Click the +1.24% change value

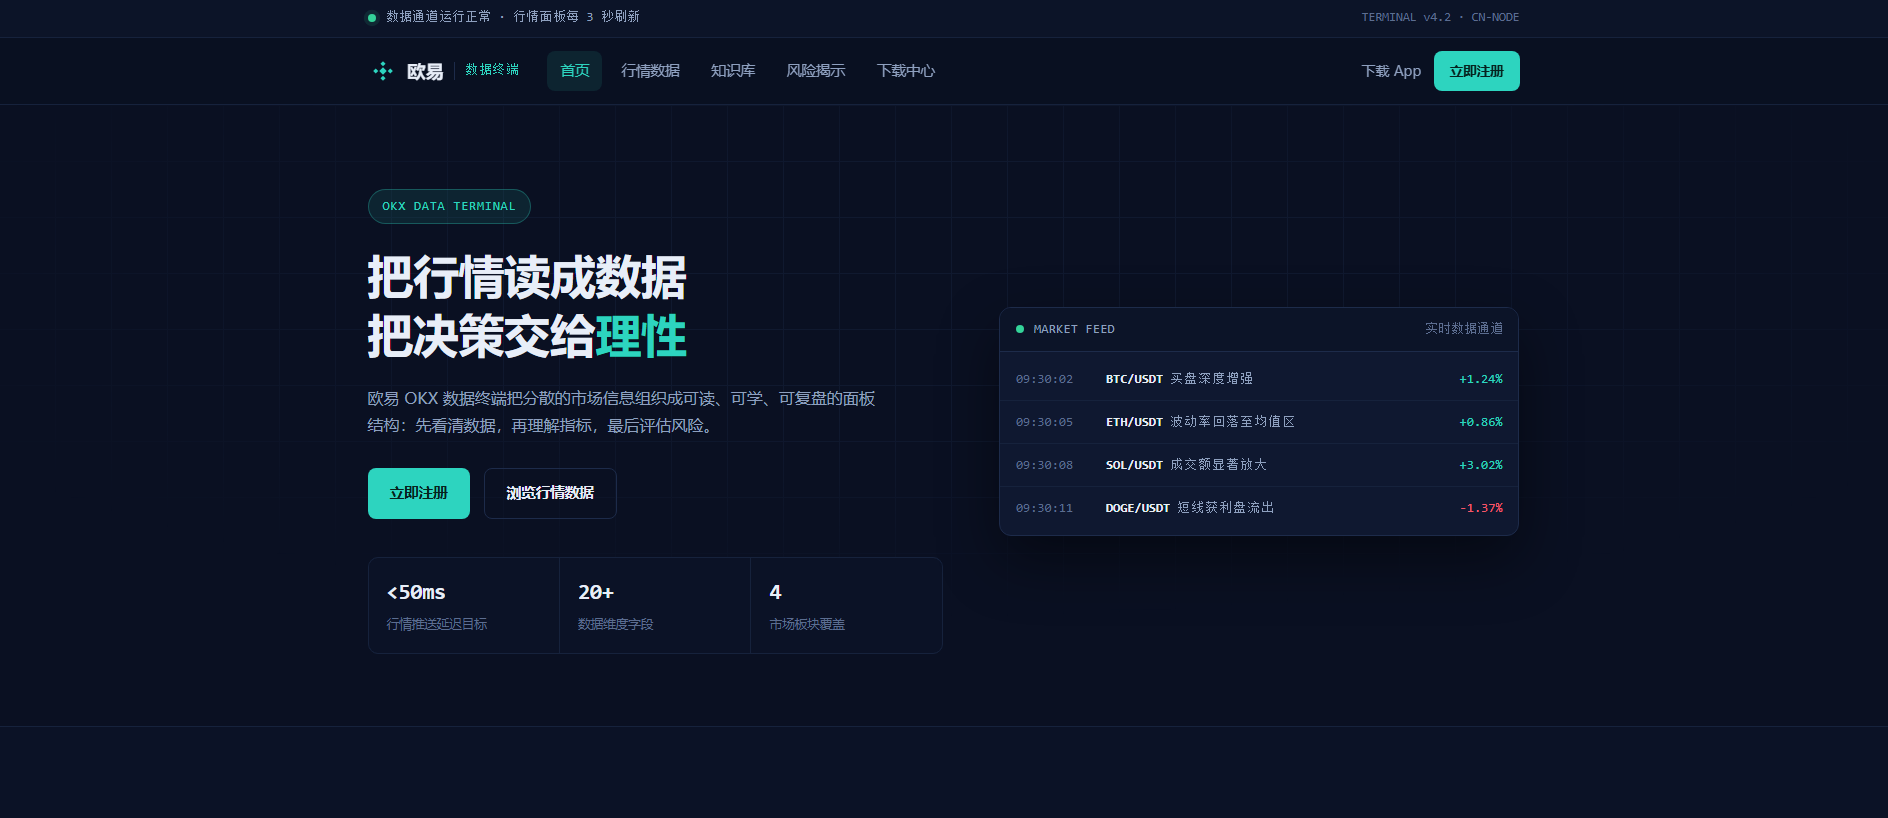click(1481, 379)
